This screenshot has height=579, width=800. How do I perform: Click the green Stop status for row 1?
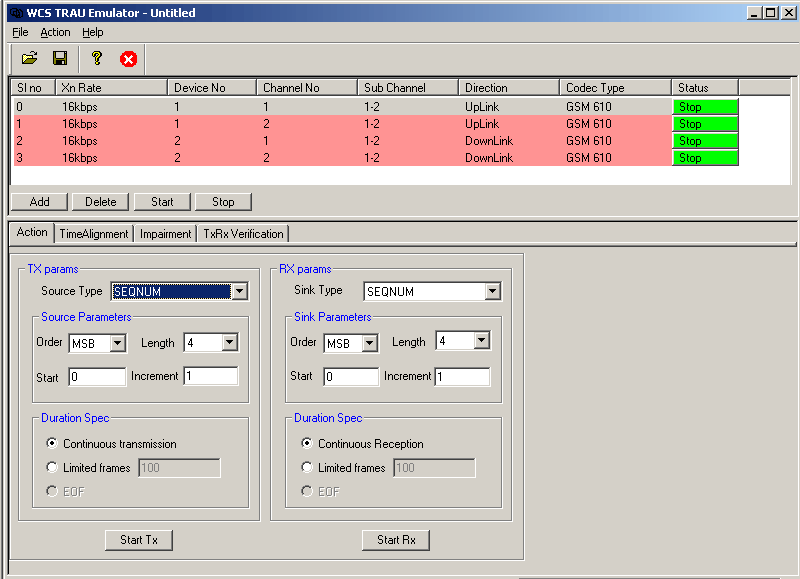705,124
